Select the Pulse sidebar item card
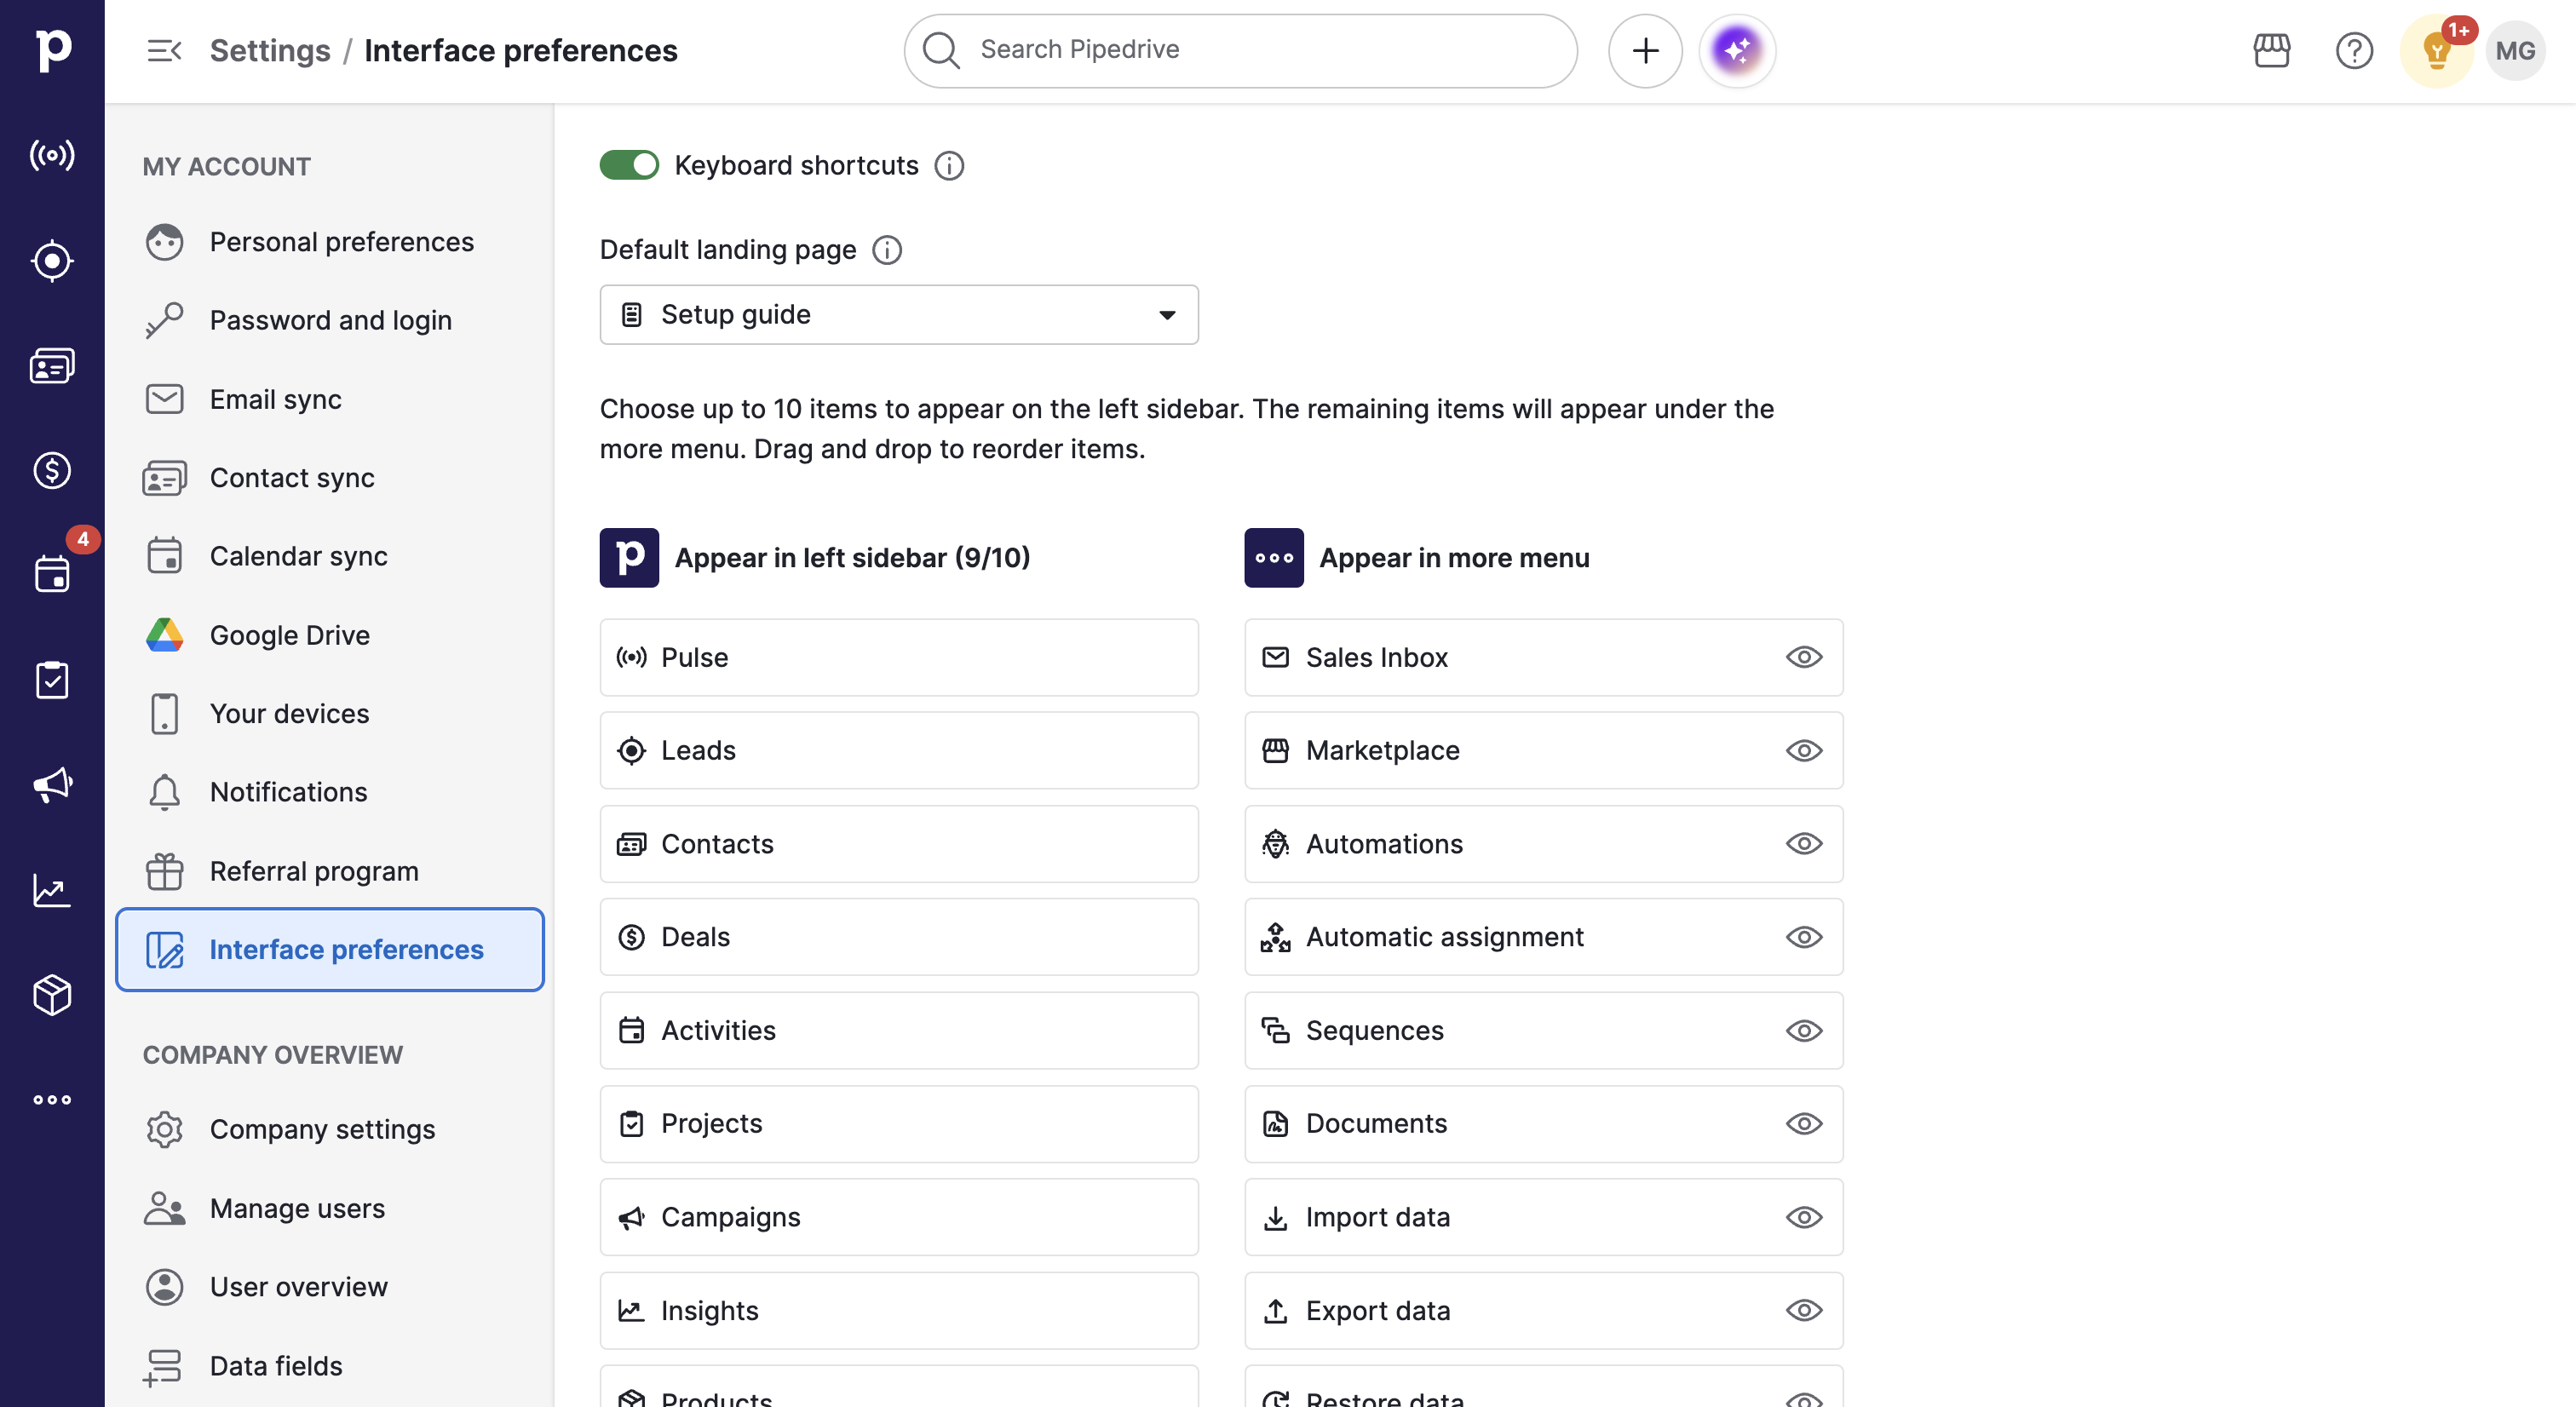The width and height of the screenshot is (2576, 1407). click(899, 657)
